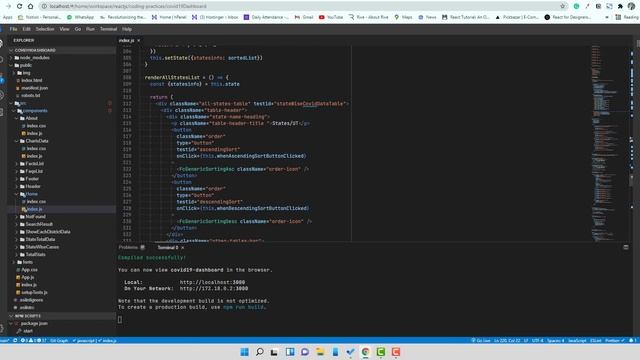
Task: Open http://localhost:3000 link in terminal
Action: [x=212, y=282]
